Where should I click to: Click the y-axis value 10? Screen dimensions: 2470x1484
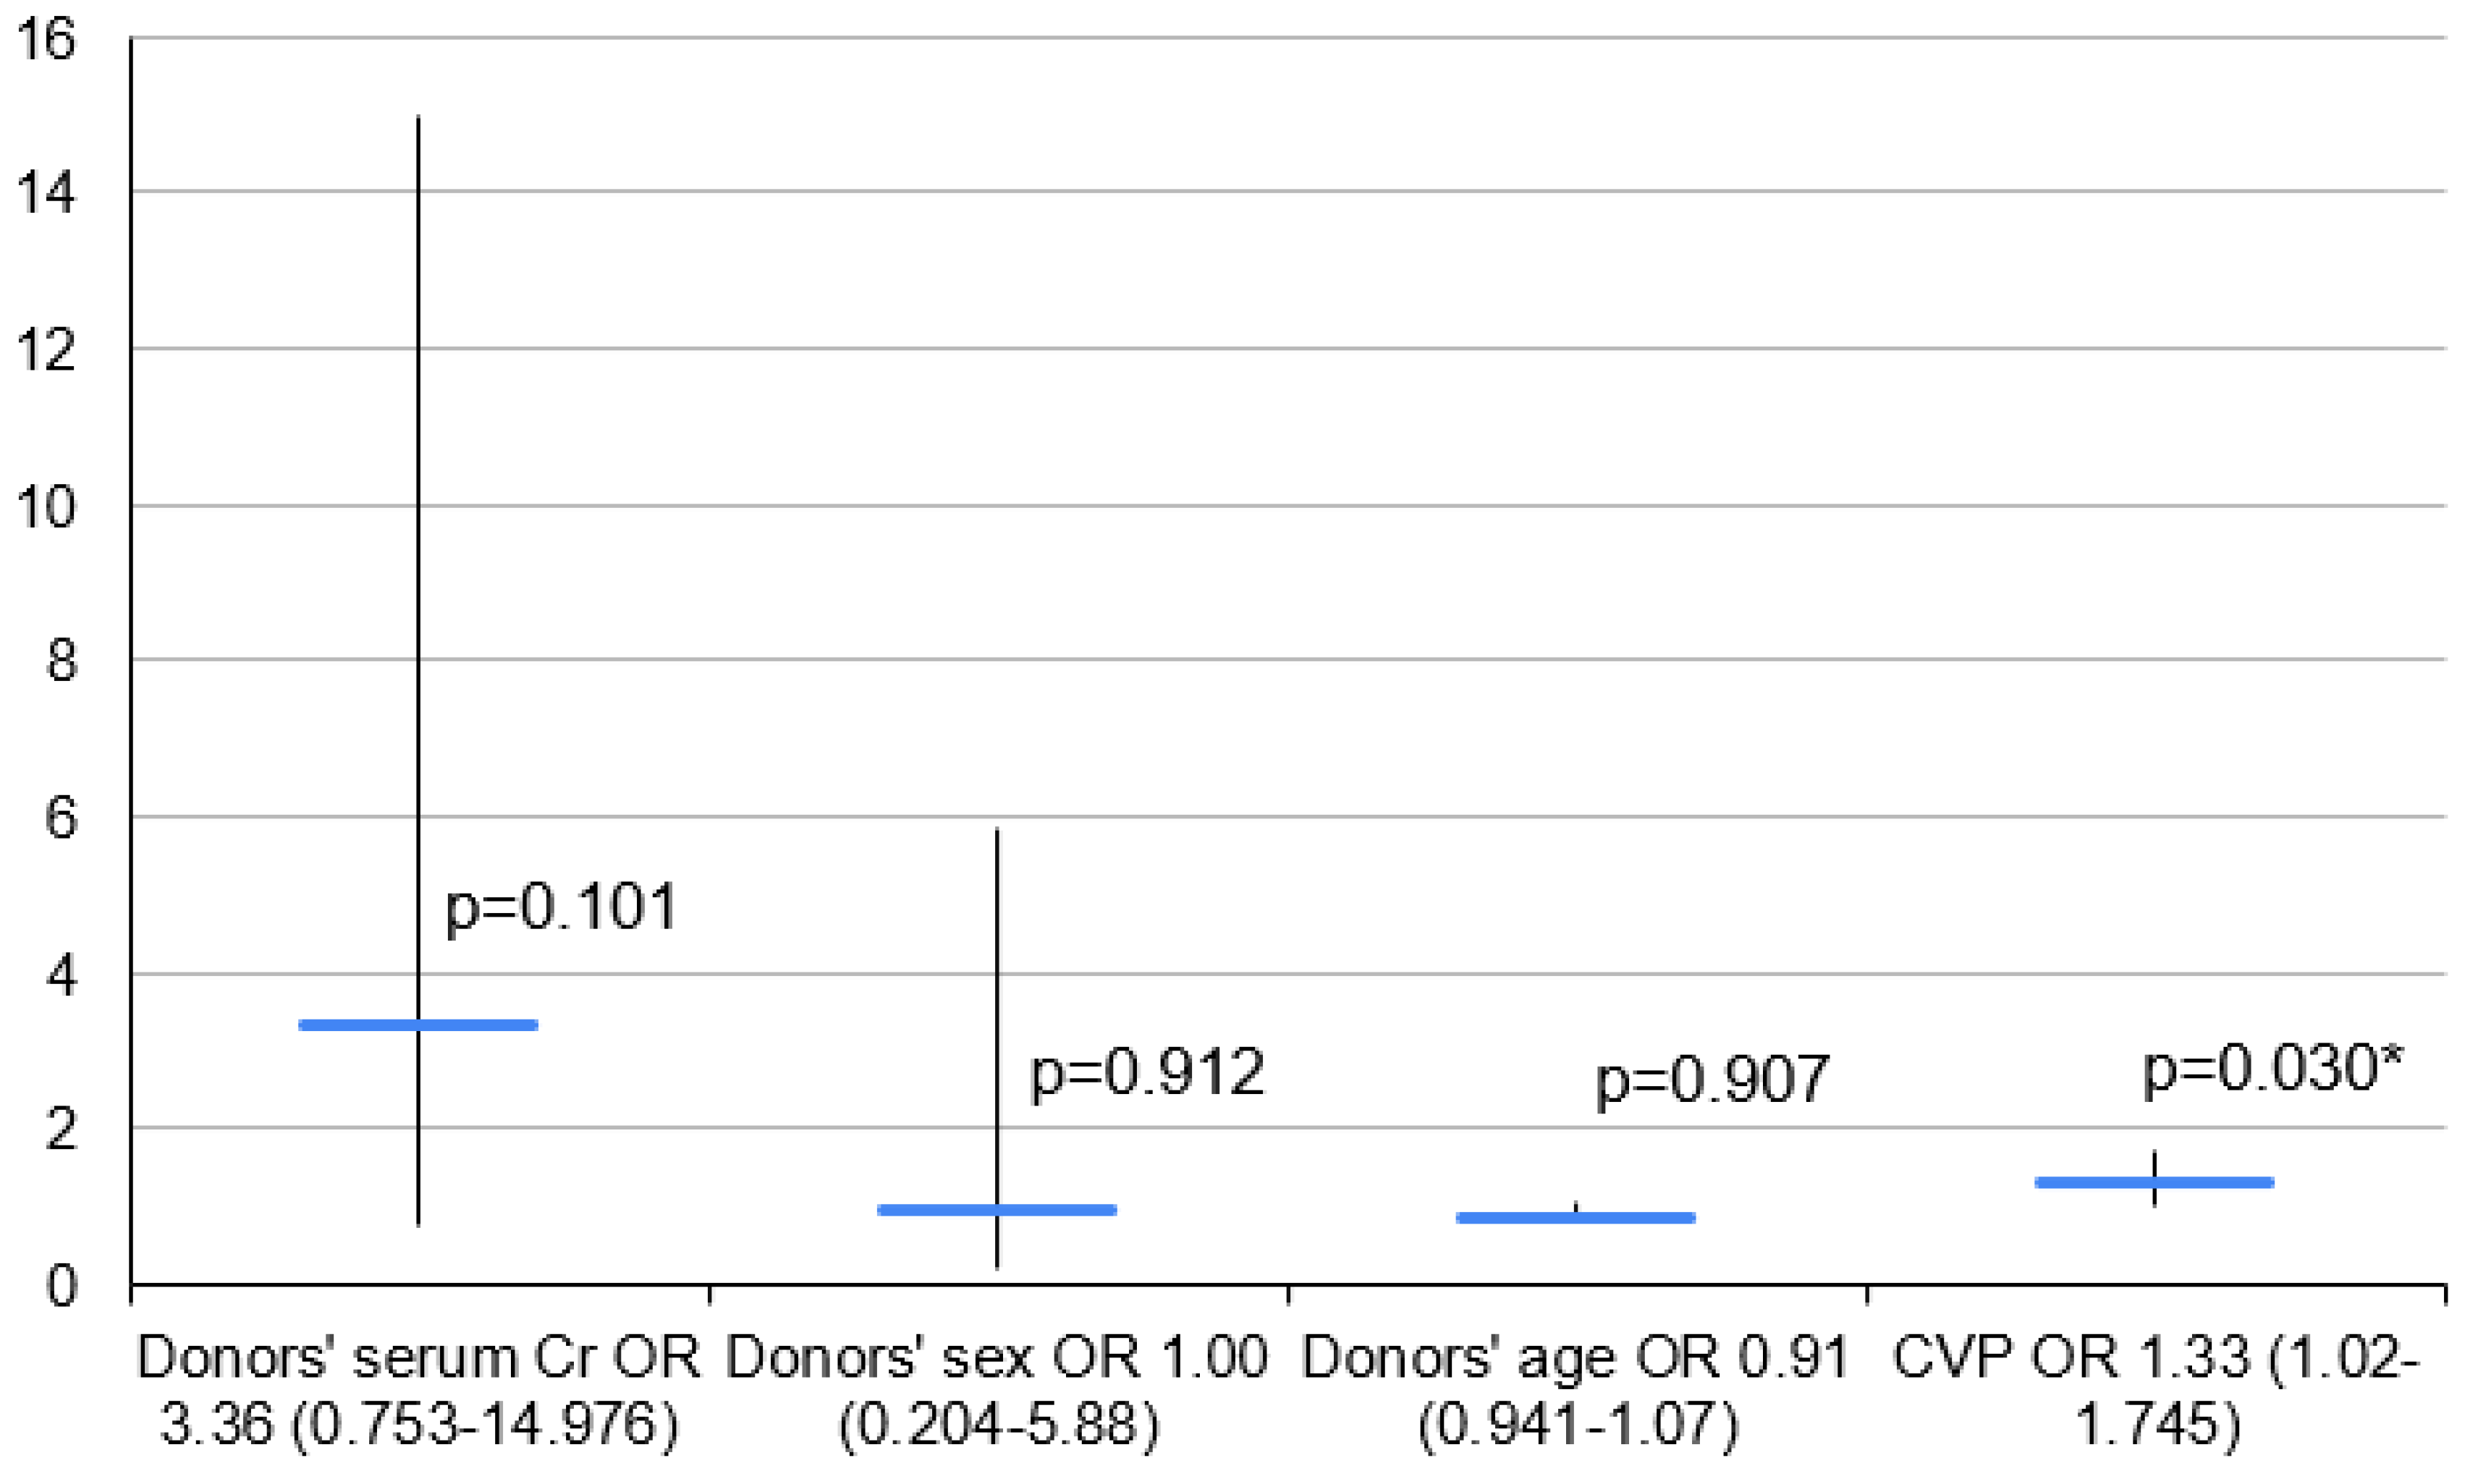click(46, 506)
